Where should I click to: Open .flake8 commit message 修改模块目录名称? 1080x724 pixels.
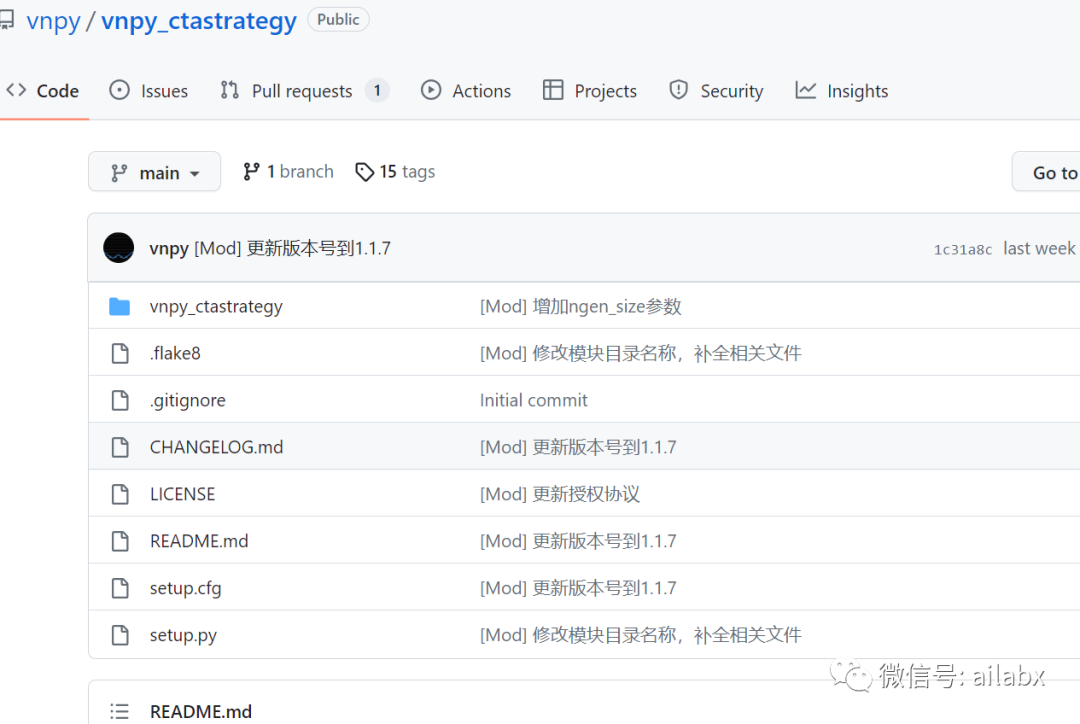(x=641, y=353)
